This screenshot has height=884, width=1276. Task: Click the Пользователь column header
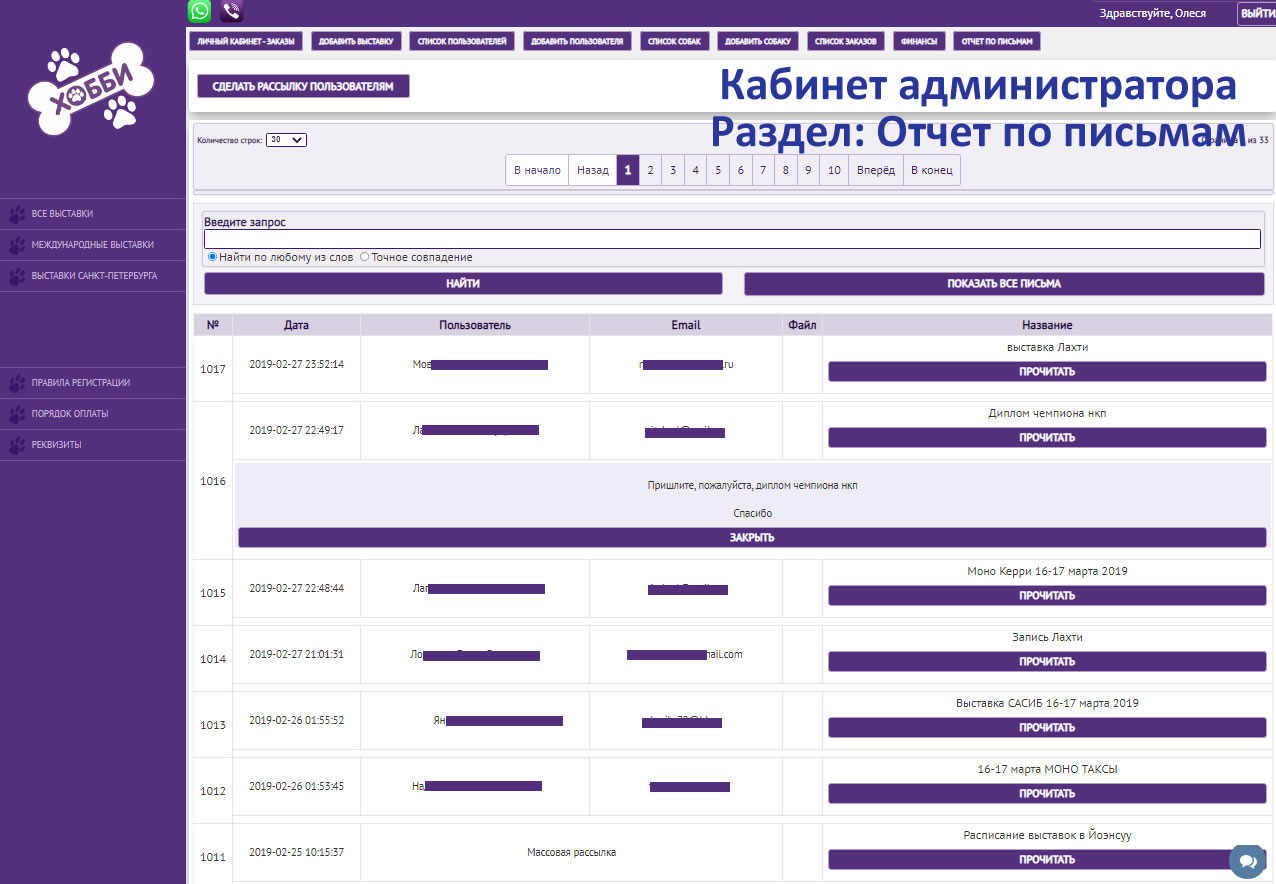(475, 325)
